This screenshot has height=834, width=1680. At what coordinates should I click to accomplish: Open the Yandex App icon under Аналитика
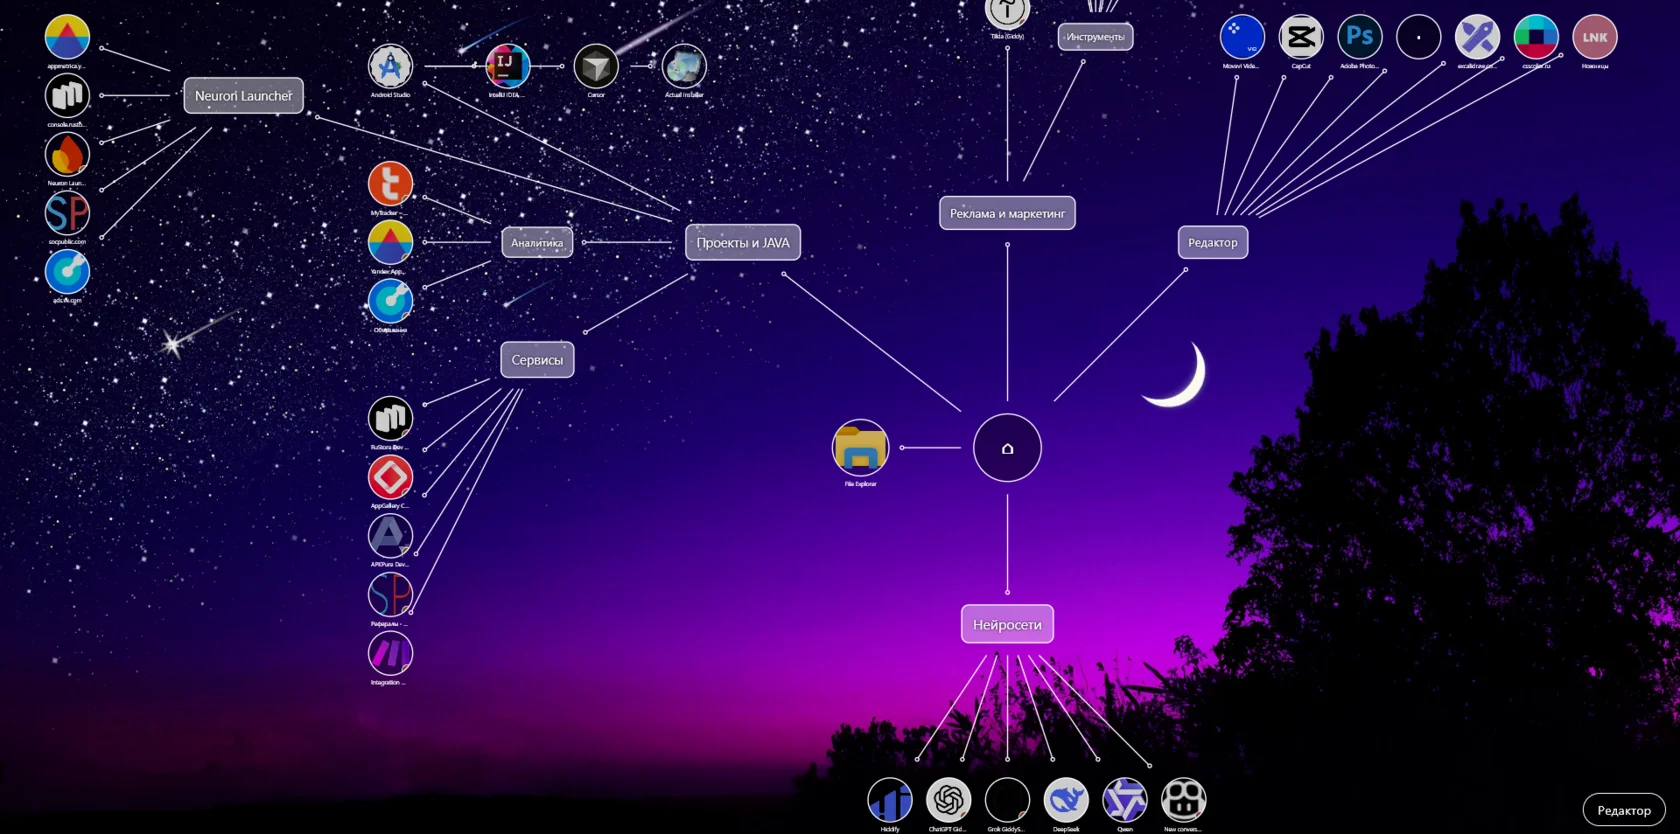[390, 243]
